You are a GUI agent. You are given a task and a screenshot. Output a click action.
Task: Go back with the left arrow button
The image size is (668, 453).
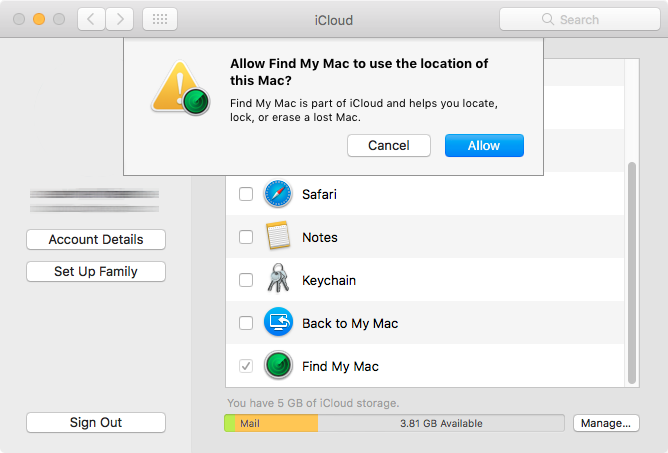[91, 19]
